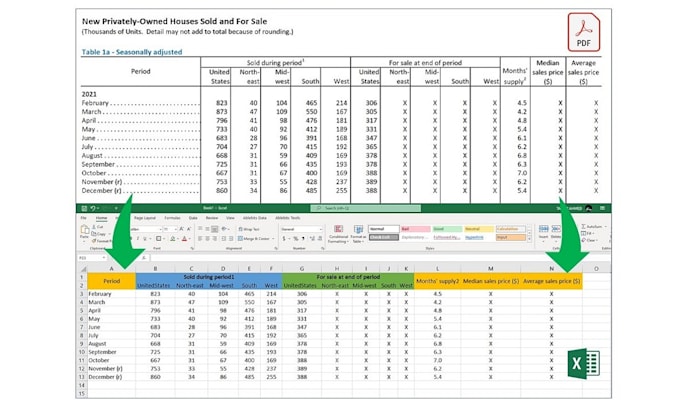Toggle Align Right in alignment group
Image resolution: width=680 pixels, height=407 pixels.
pyautogui.click(x=215, y=239)
